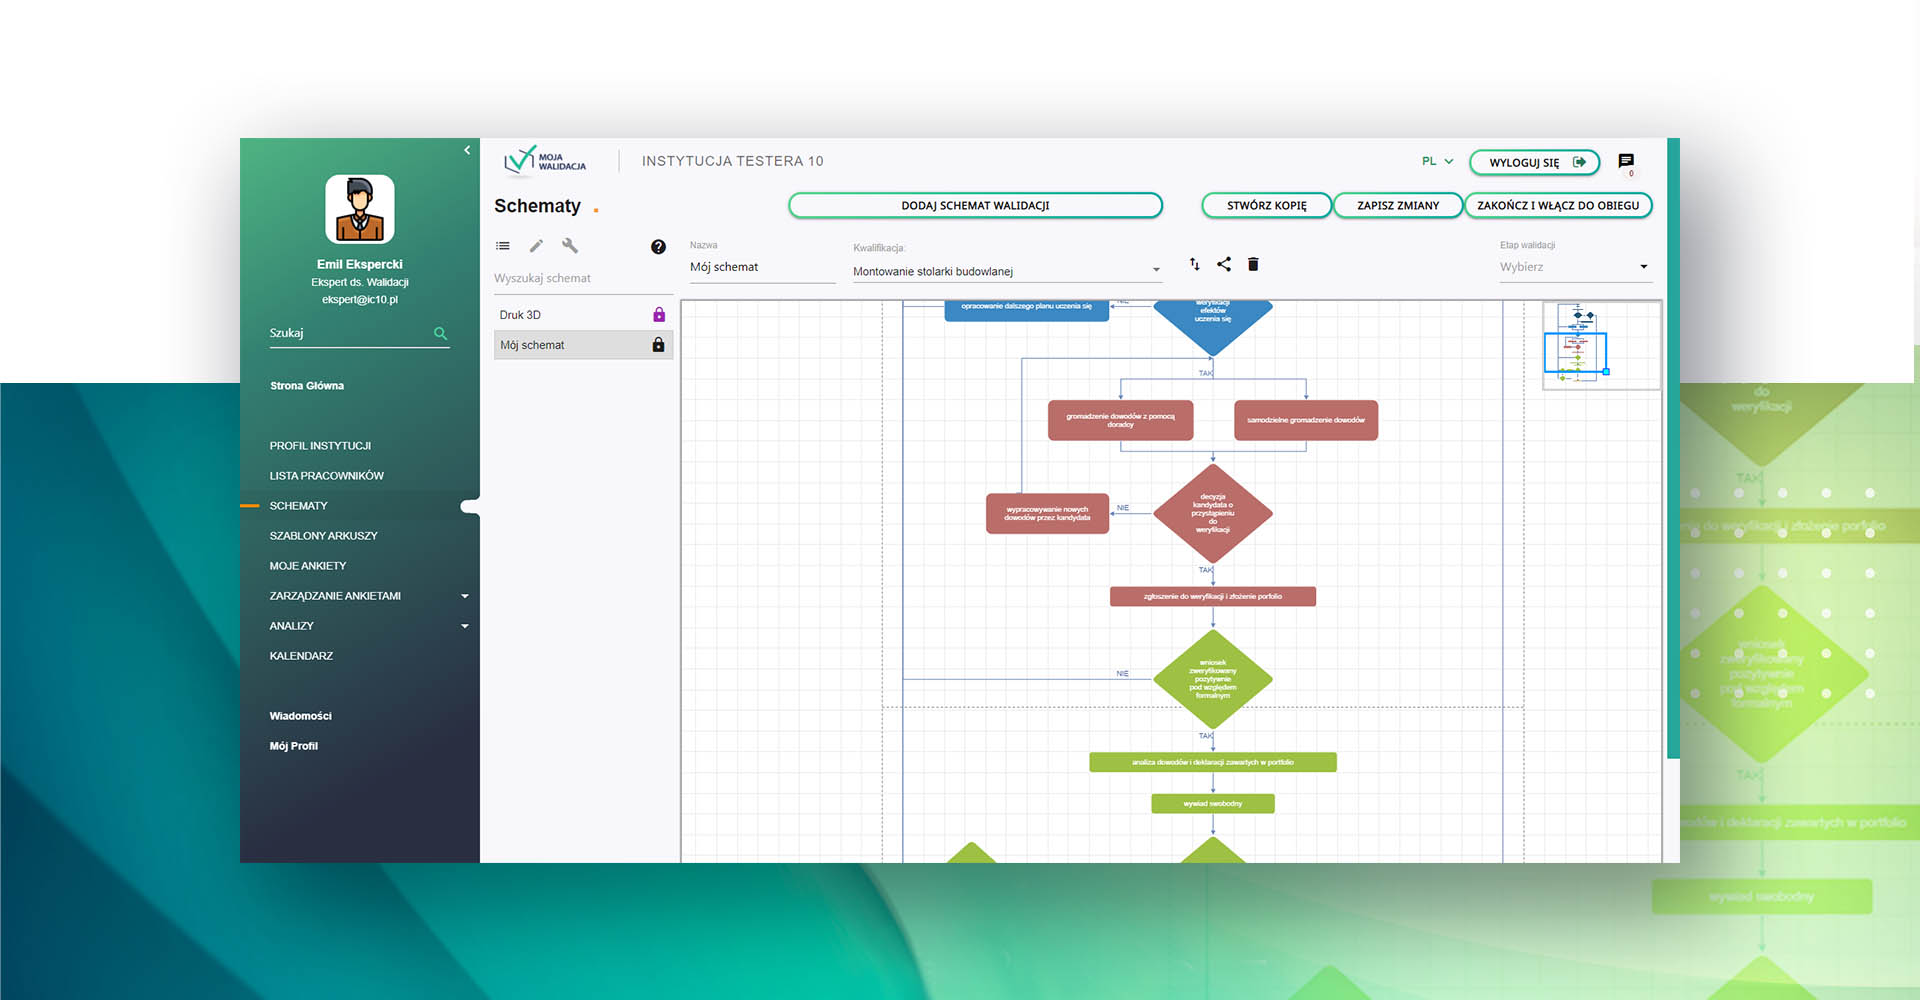Click Stwórz kopię
This screenshot has height=1000, width=1920.
[x=1266, y=206]
